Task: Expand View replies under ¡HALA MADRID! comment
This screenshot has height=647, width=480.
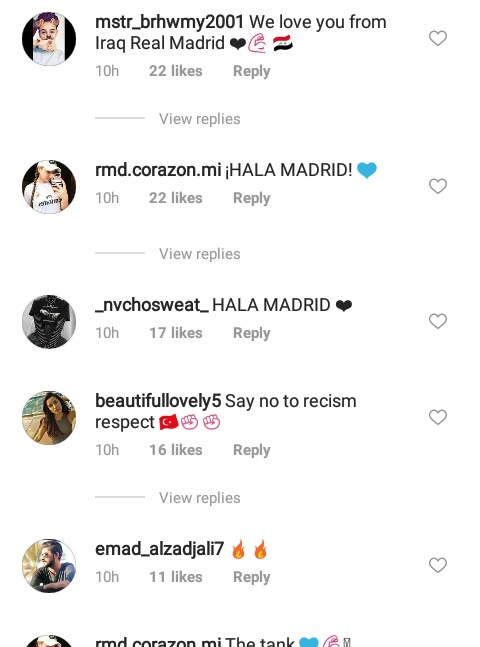Action: 200,254
